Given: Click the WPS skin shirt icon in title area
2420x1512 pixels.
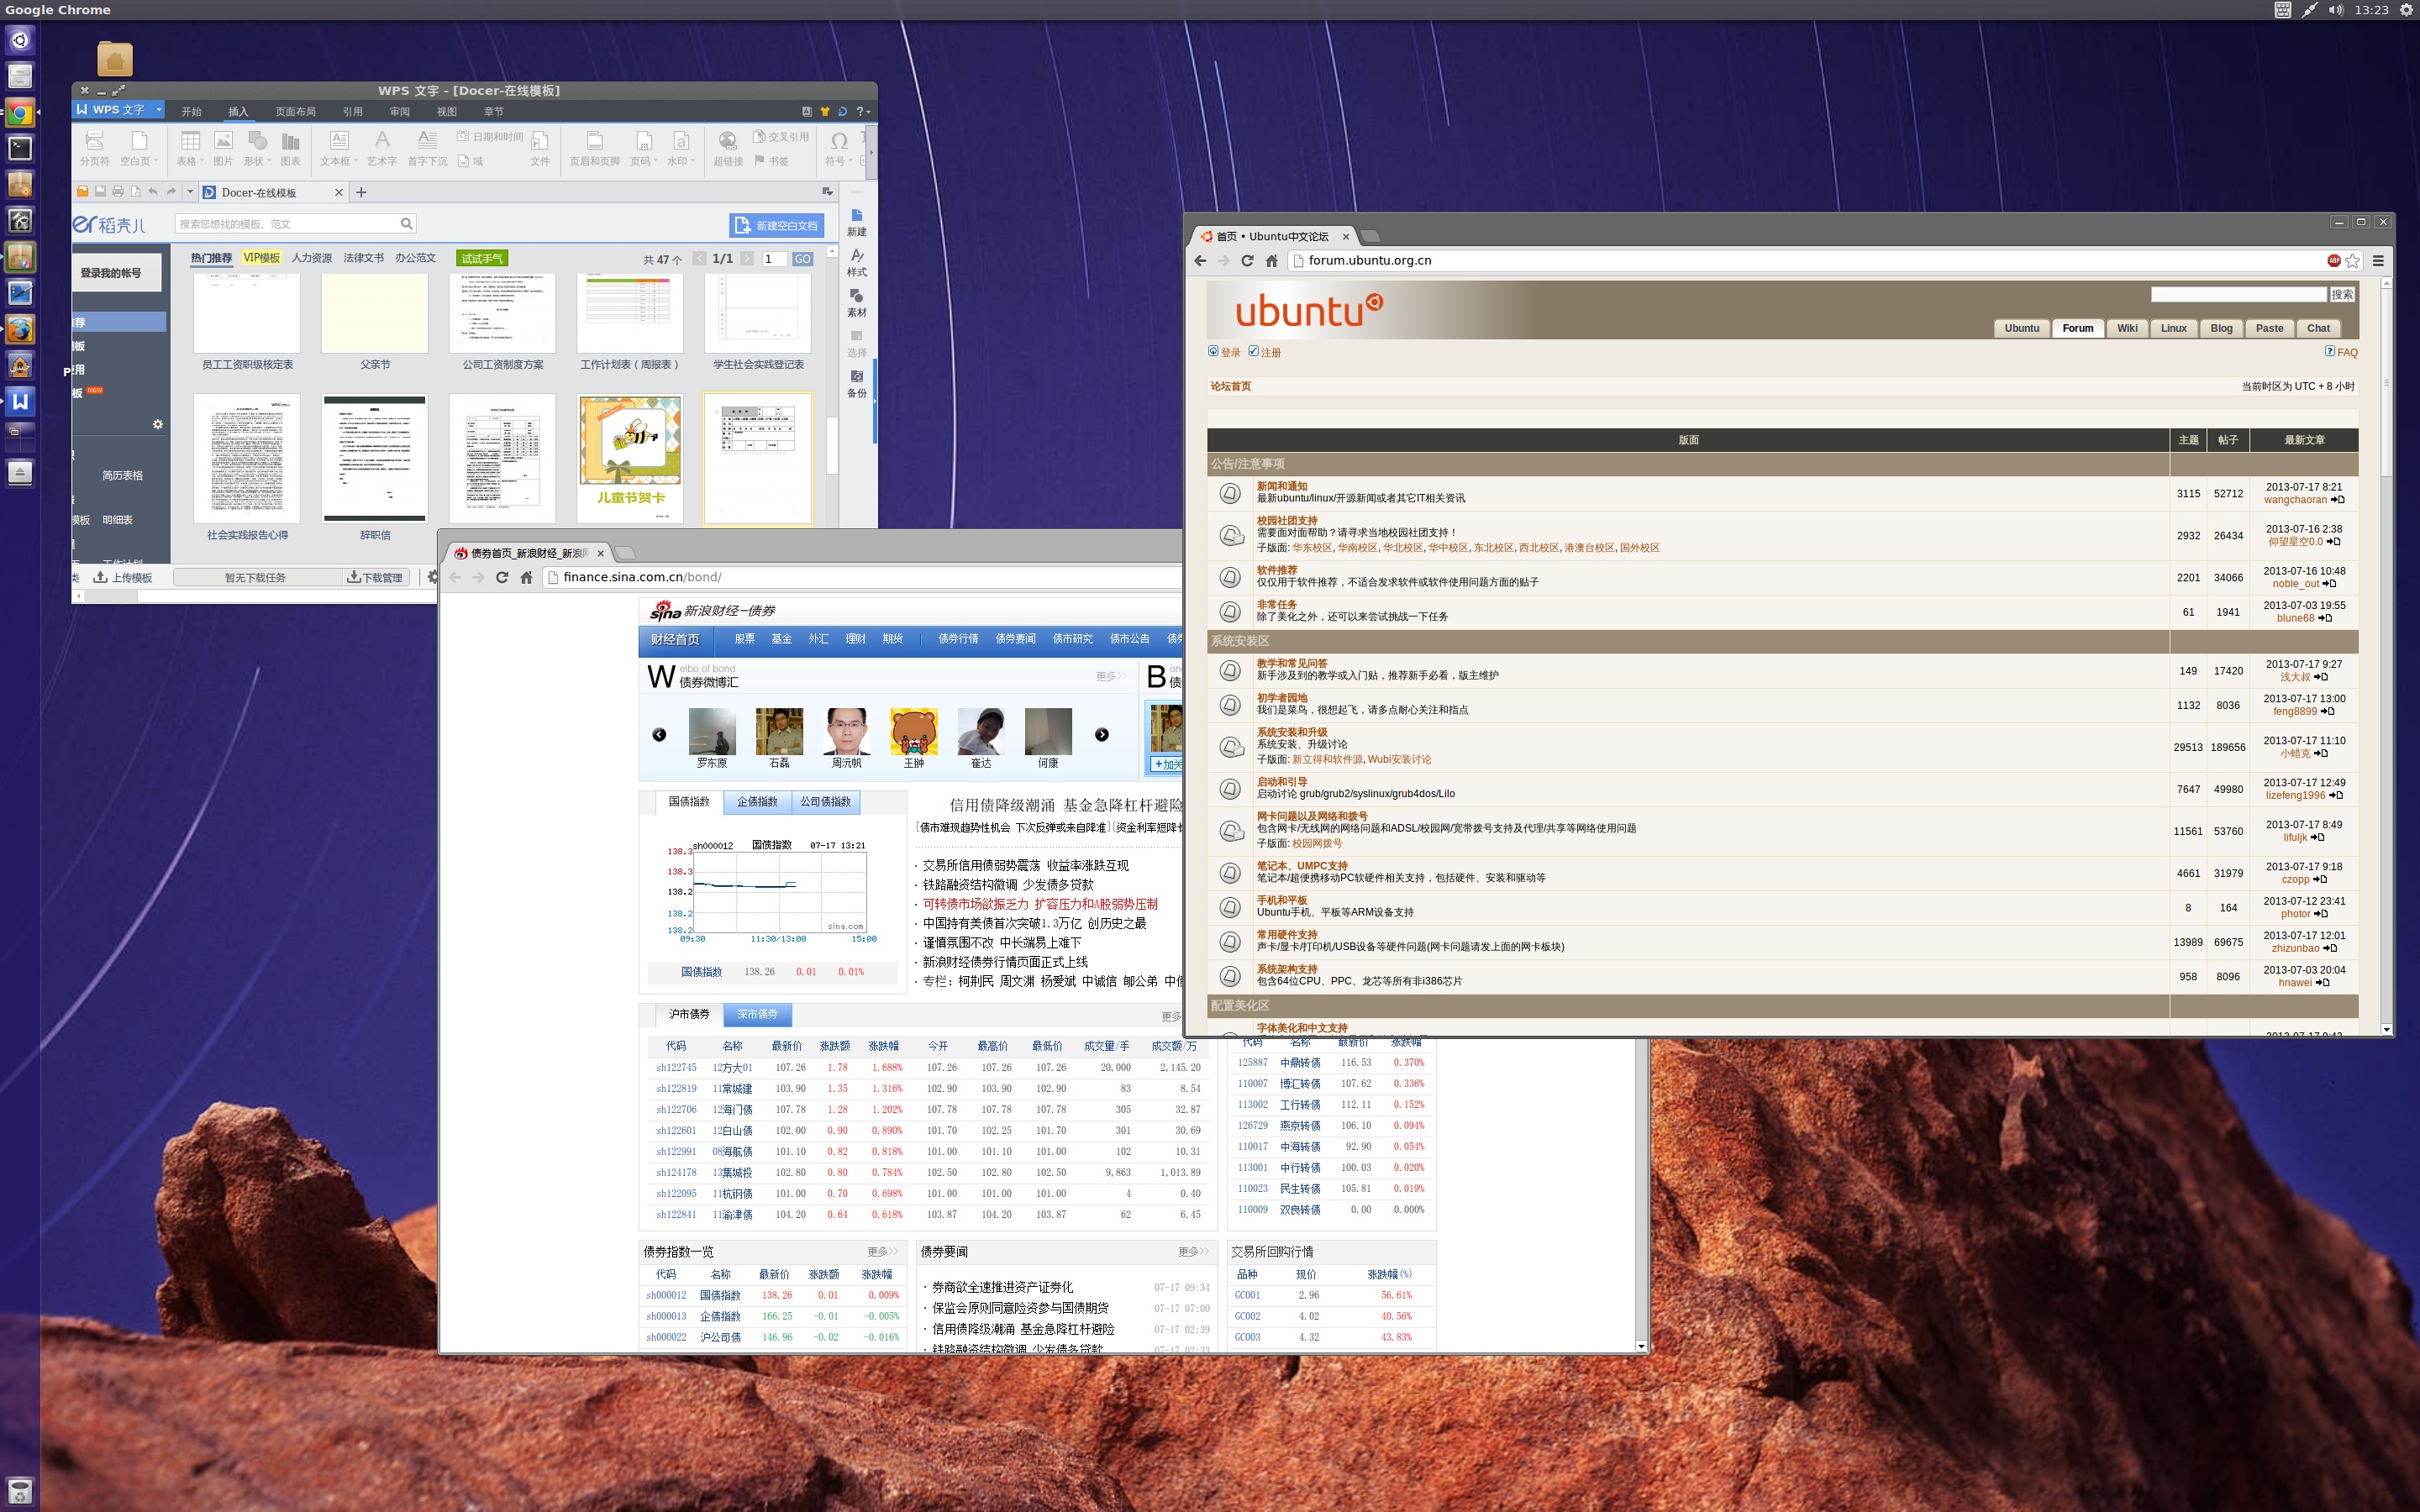Looking at the screenshot, I should pyautogui.click(x=825, y=111).
